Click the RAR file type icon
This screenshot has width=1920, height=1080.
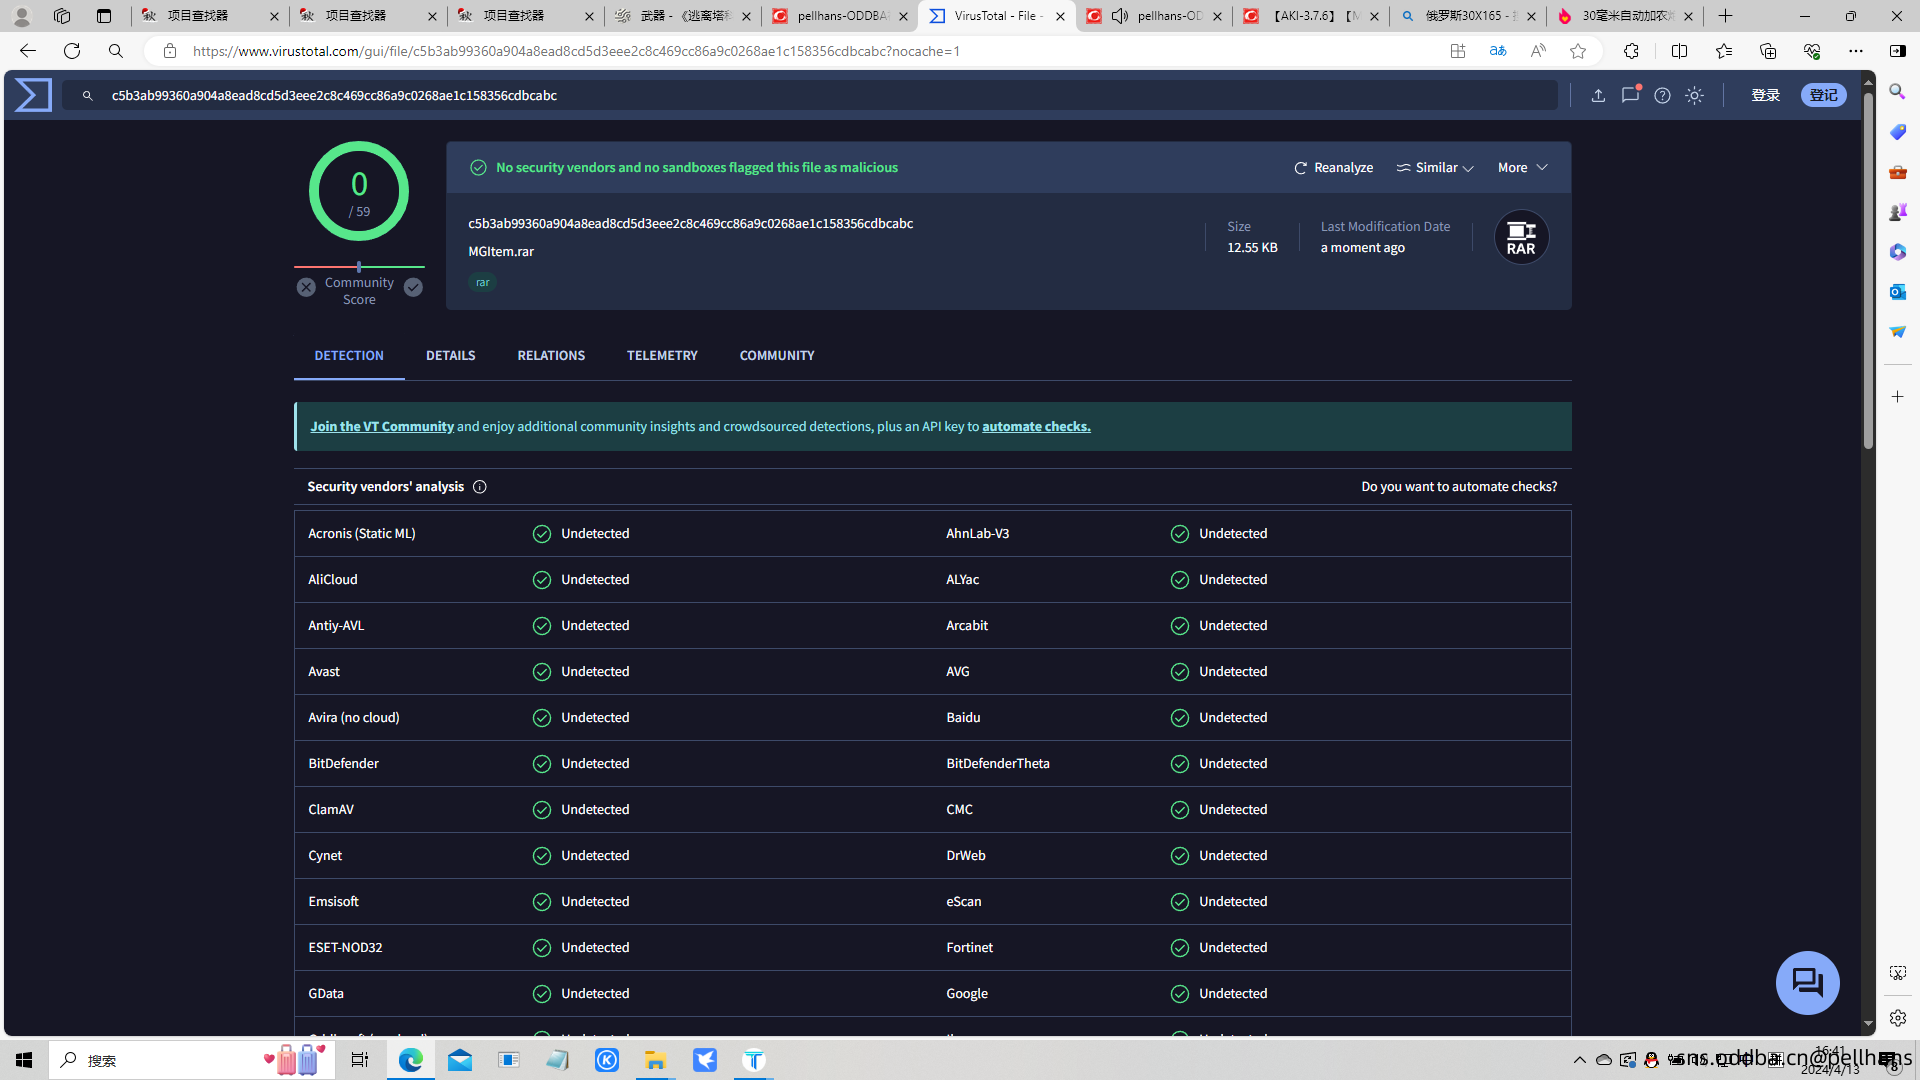1521,237
